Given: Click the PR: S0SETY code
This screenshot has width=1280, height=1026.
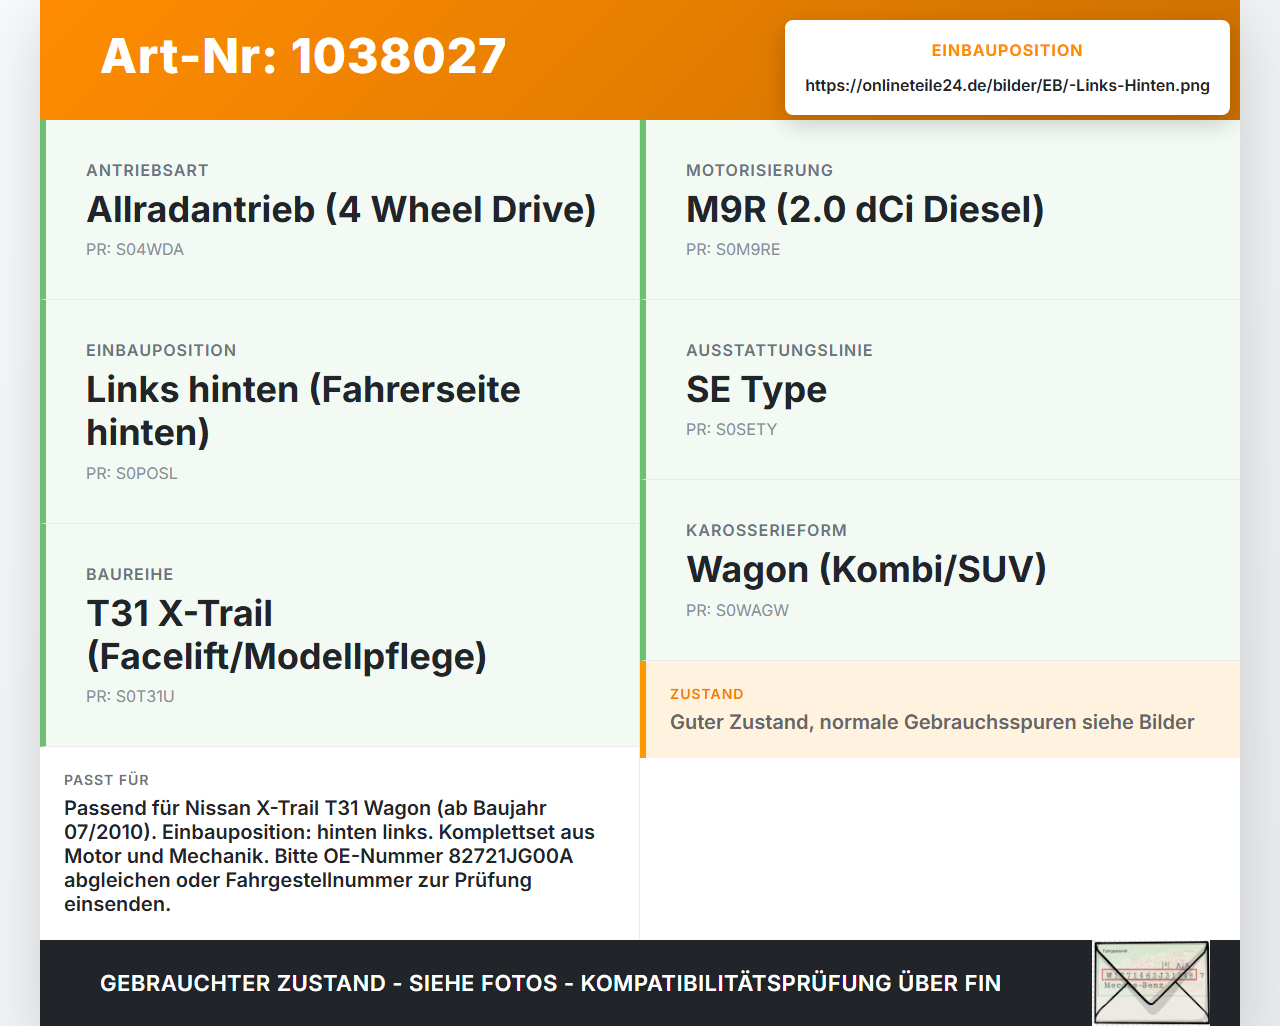Looking at the screenshot, I should tap(731, 429).
